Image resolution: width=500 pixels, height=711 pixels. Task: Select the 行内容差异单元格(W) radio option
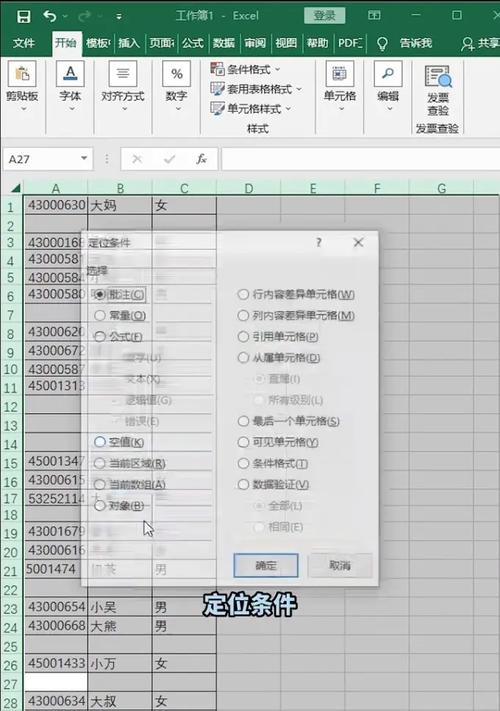click(296, 295)
